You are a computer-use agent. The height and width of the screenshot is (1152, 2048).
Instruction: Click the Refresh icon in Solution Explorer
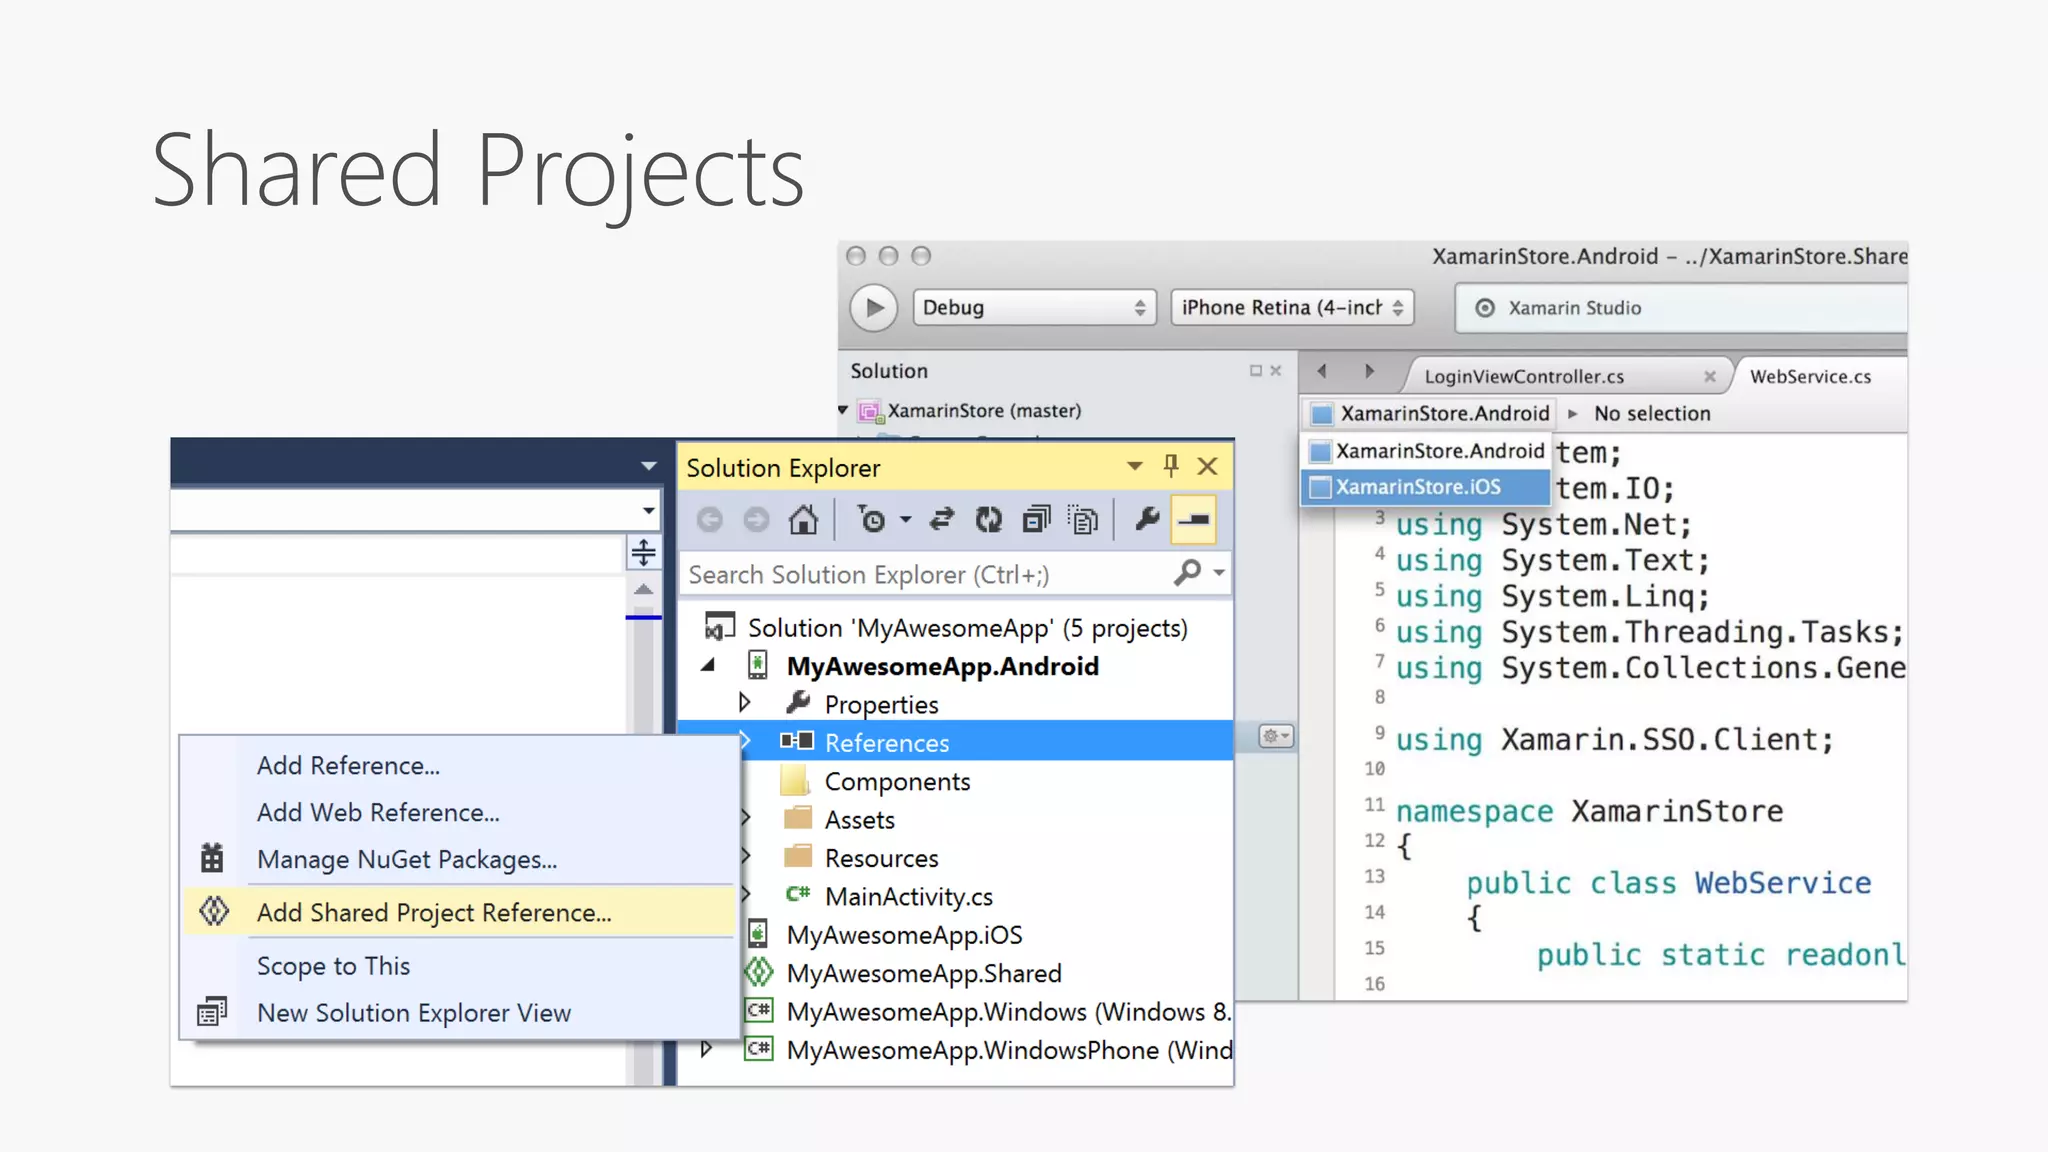point(988,520)
